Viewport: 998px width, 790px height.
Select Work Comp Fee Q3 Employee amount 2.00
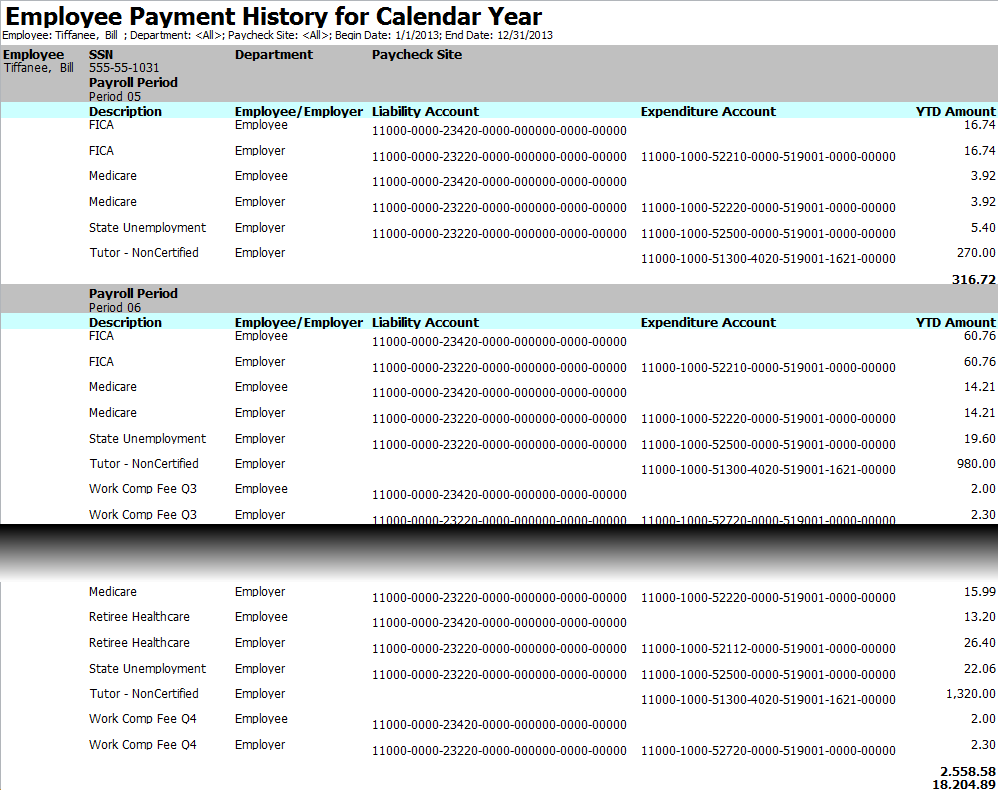coord(983,489)
